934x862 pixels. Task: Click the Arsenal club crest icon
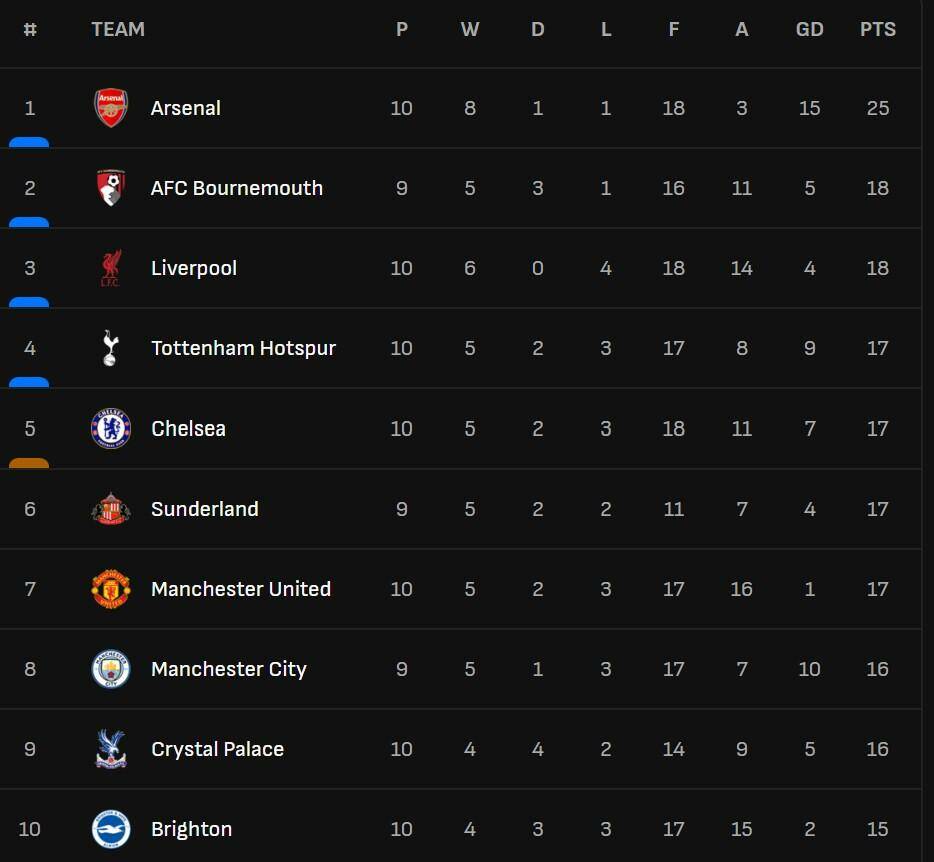click(111, 108)
